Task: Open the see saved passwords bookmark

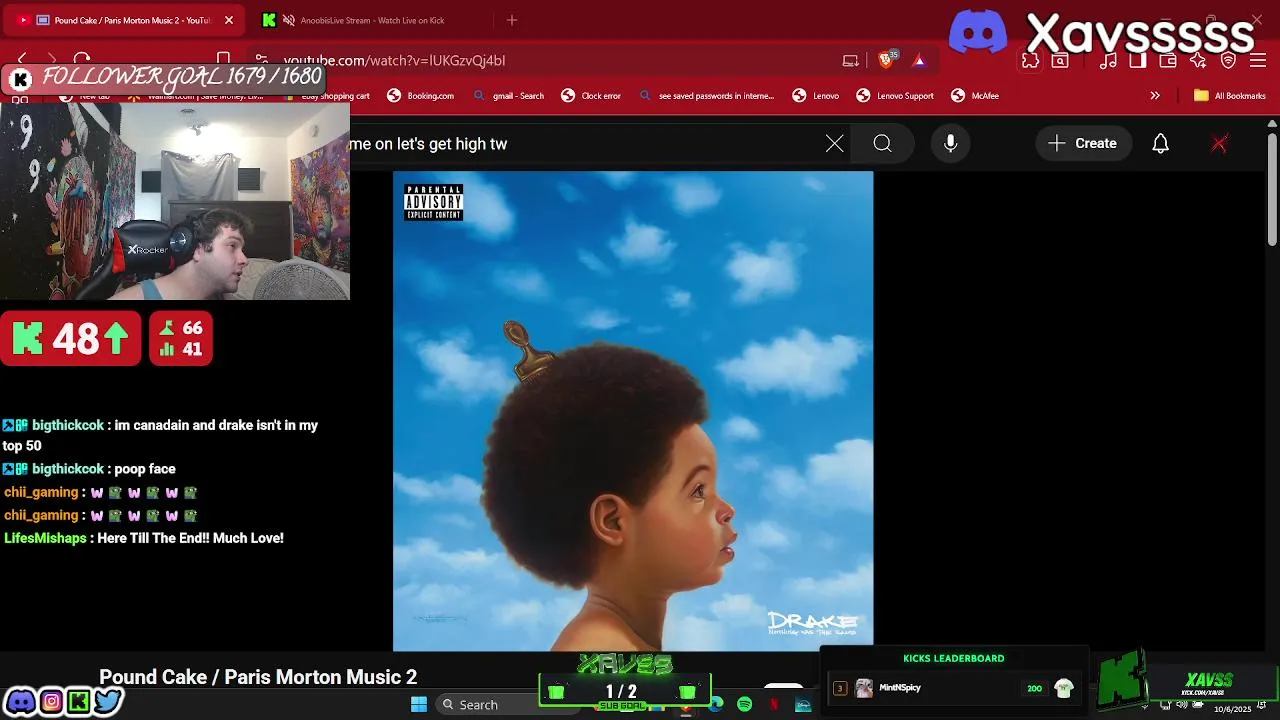Action: (x=706, y=96)
